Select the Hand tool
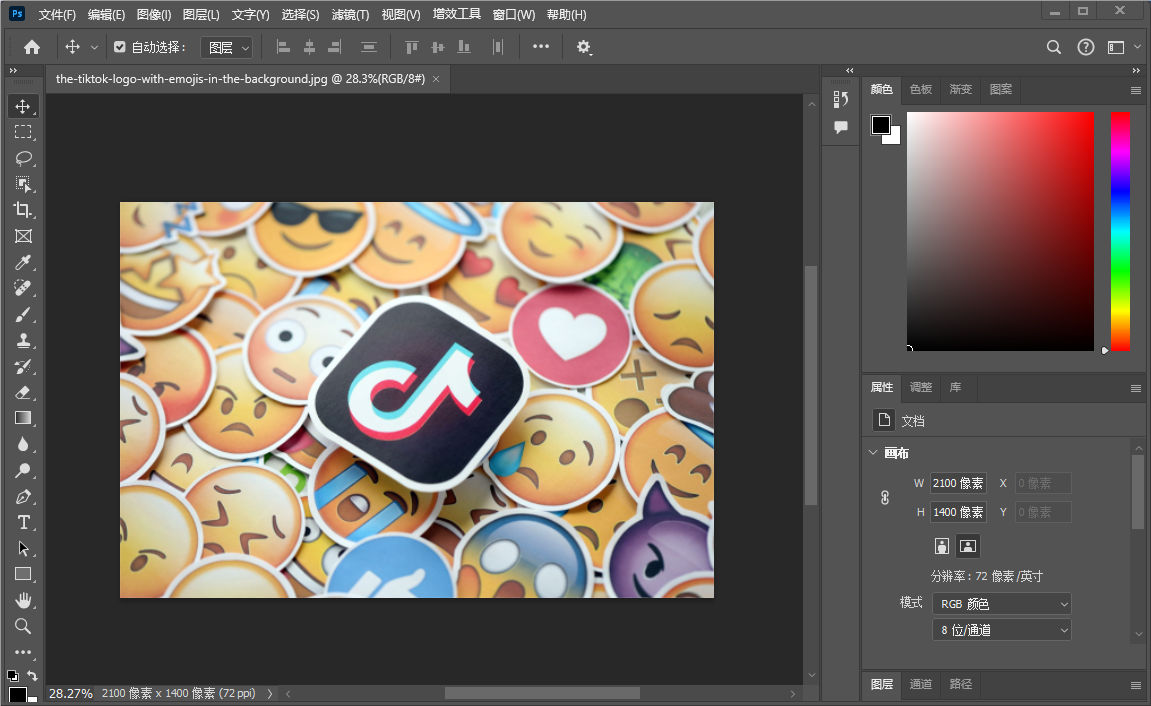This screenshot has height=706, width=1151. [x=24, y=600]
